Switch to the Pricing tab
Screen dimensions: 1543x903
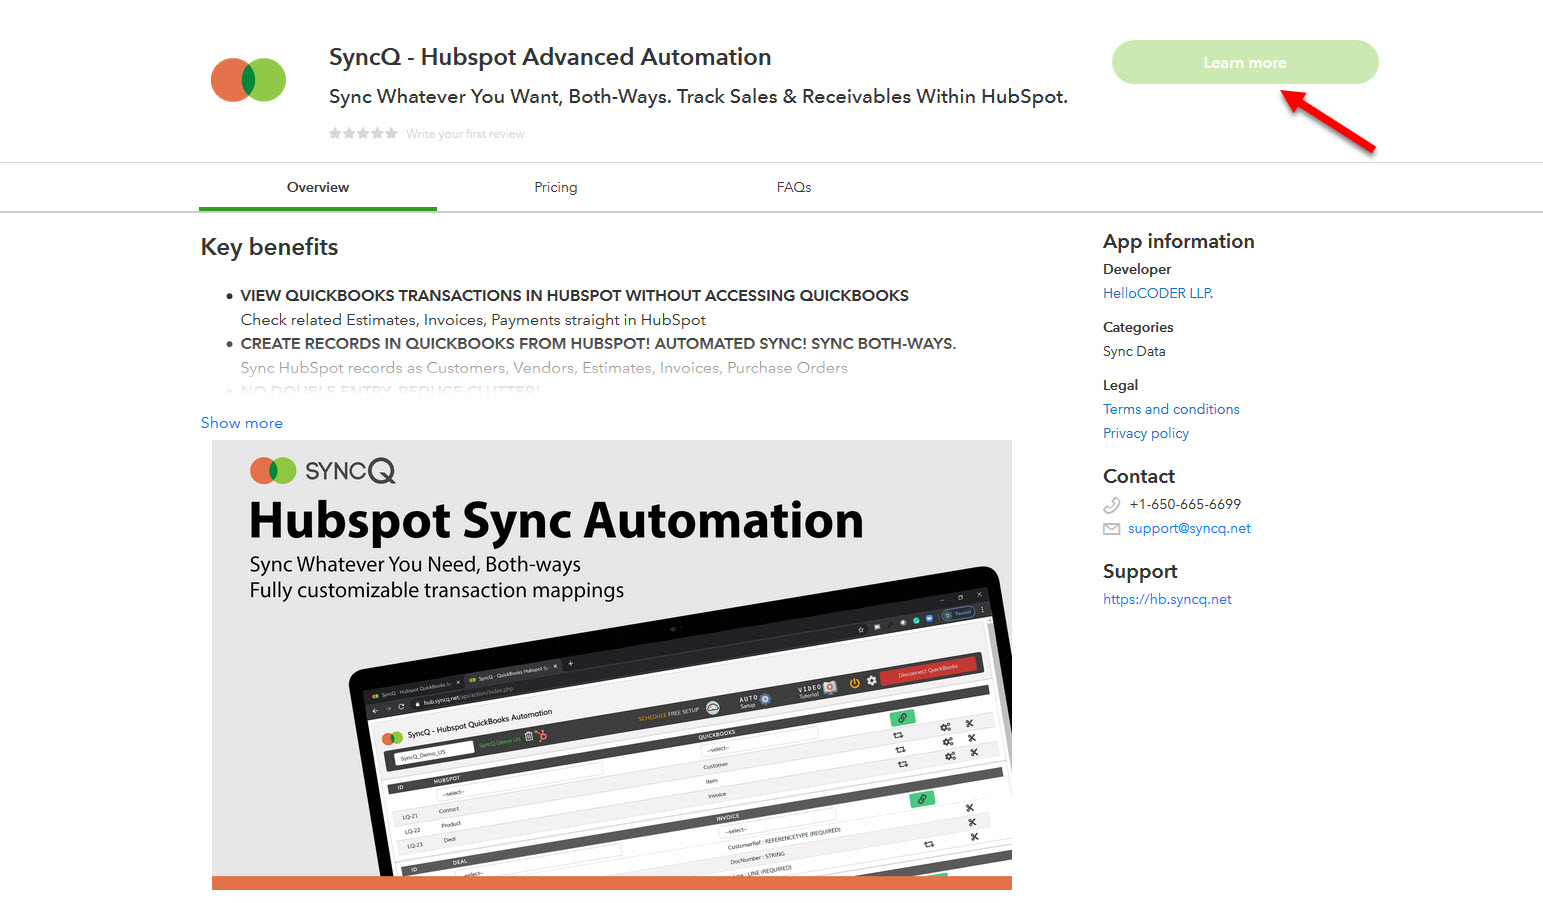556,187
